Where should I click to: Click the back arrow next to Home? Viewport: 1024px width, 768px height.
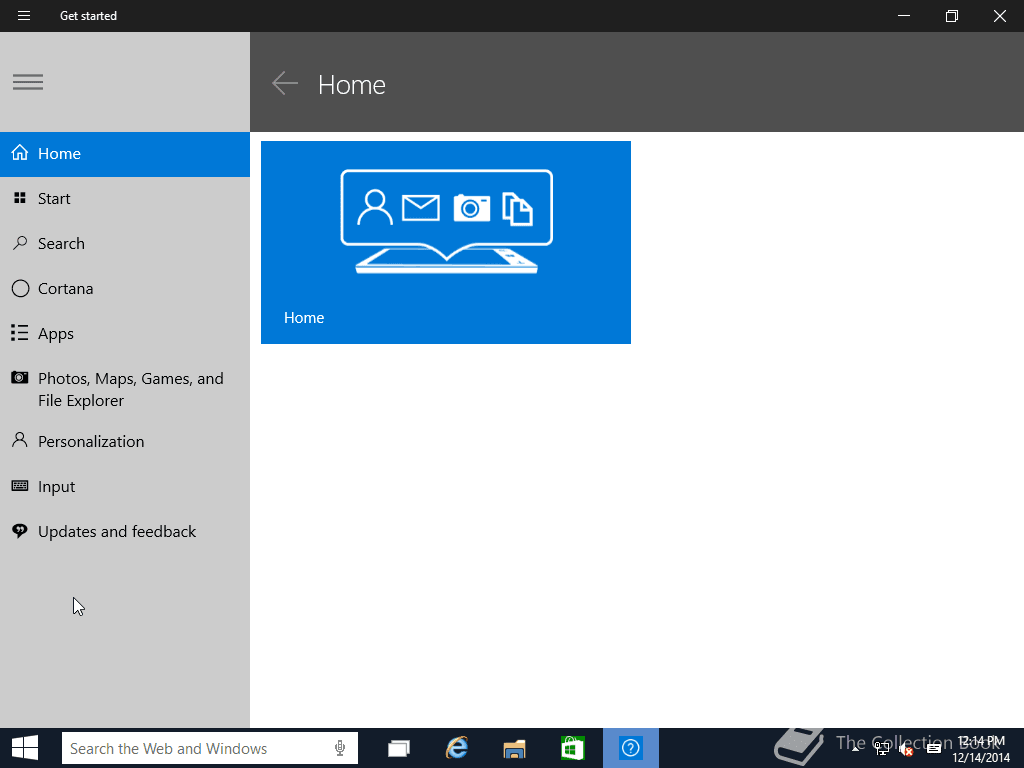coord(285,84)
